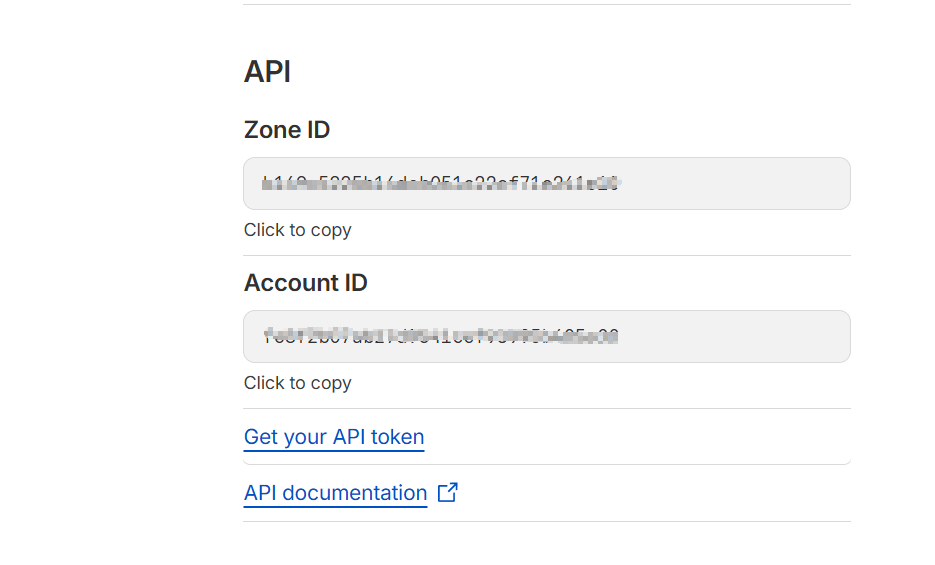This screenshot has width=935, height=565.
Task: Click the external link icon beside API documentation
Action: 448,492
